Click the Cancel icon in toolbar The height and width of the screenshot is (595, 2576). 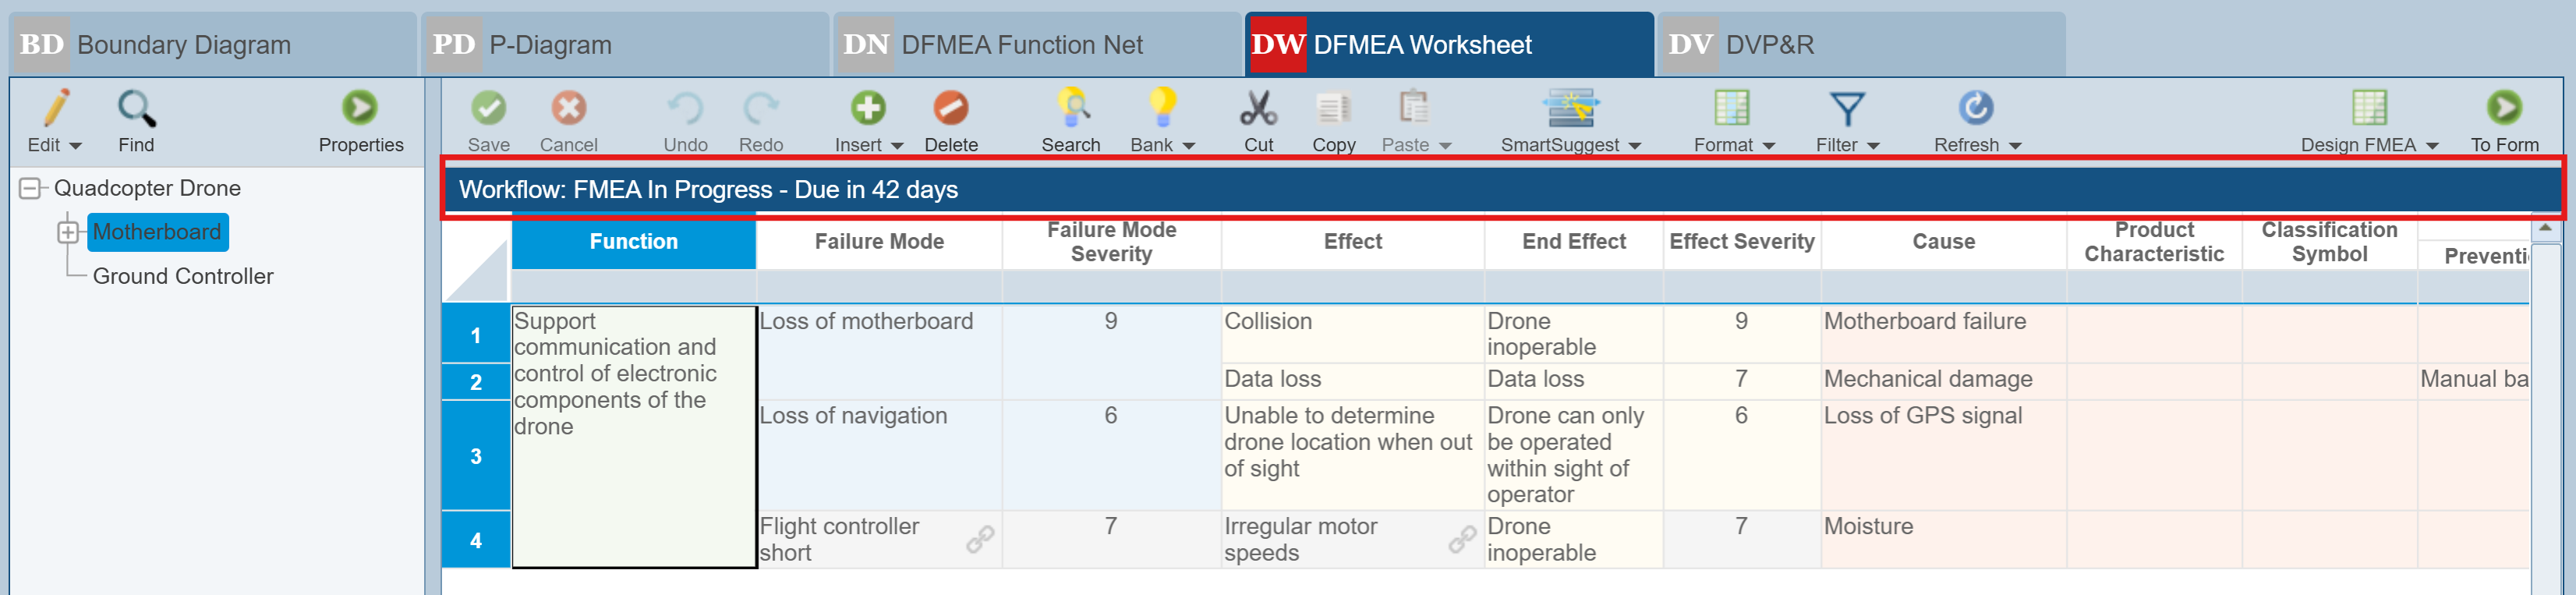pos(568,108)
